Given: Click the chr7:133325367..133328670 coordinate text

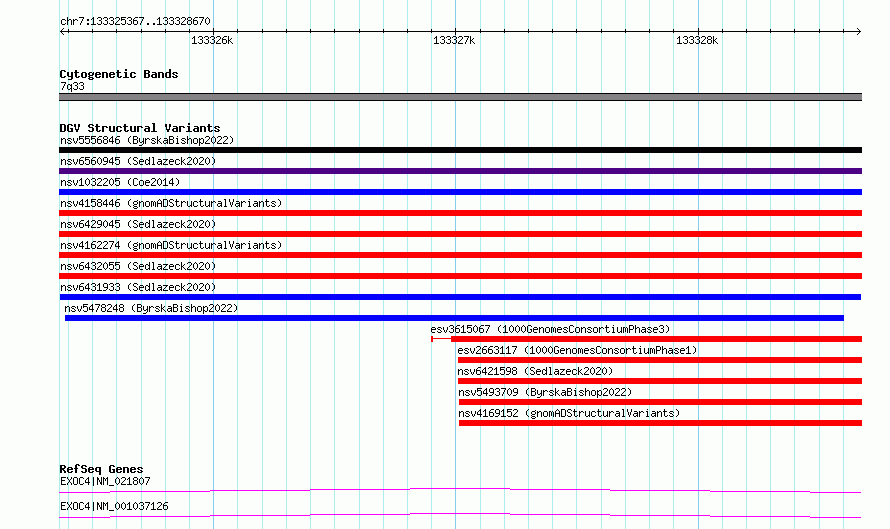Looking at the screenshot, I should pyautogui.click(x=135, y=22).
